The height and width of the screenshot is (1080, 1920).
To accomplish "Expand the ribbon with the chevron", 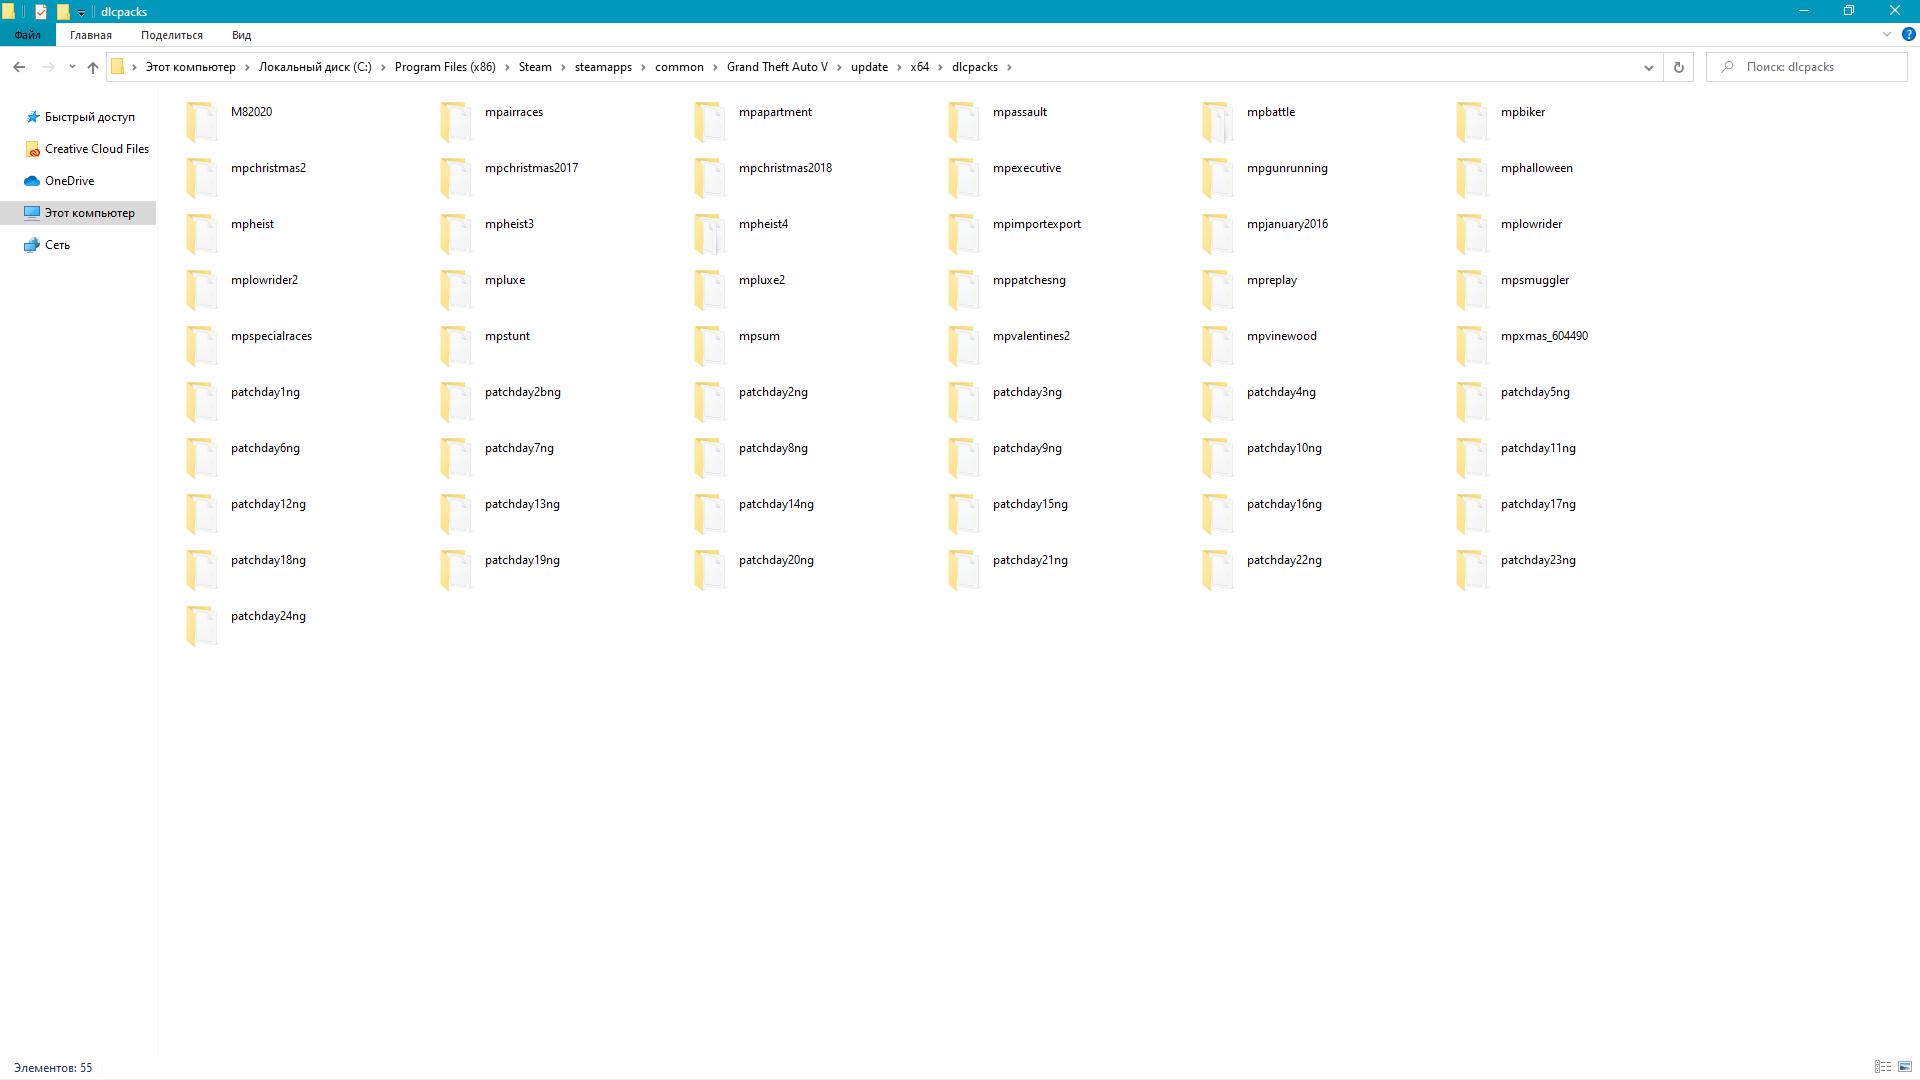I will 1887,34.
